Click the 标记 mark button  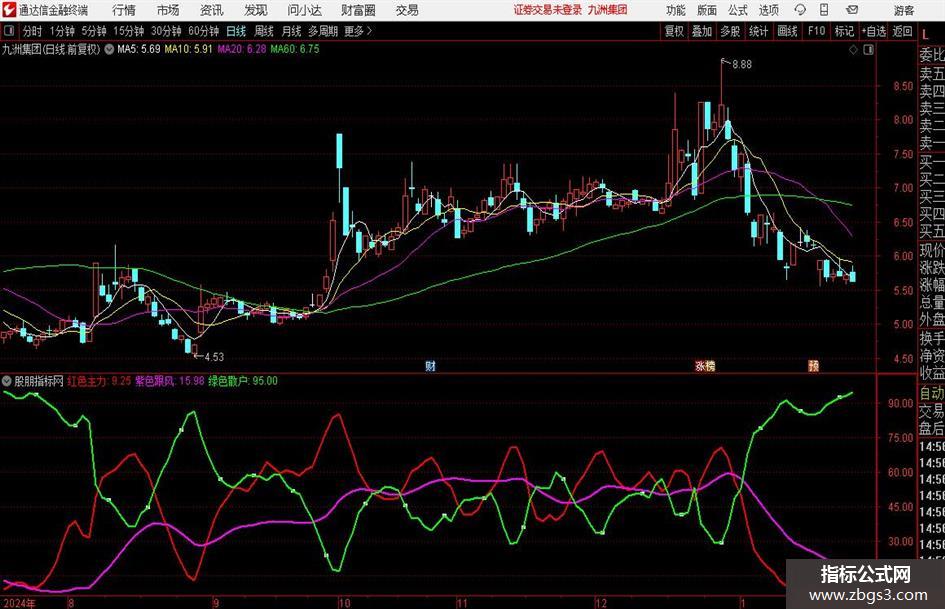[x=844, y=31]
